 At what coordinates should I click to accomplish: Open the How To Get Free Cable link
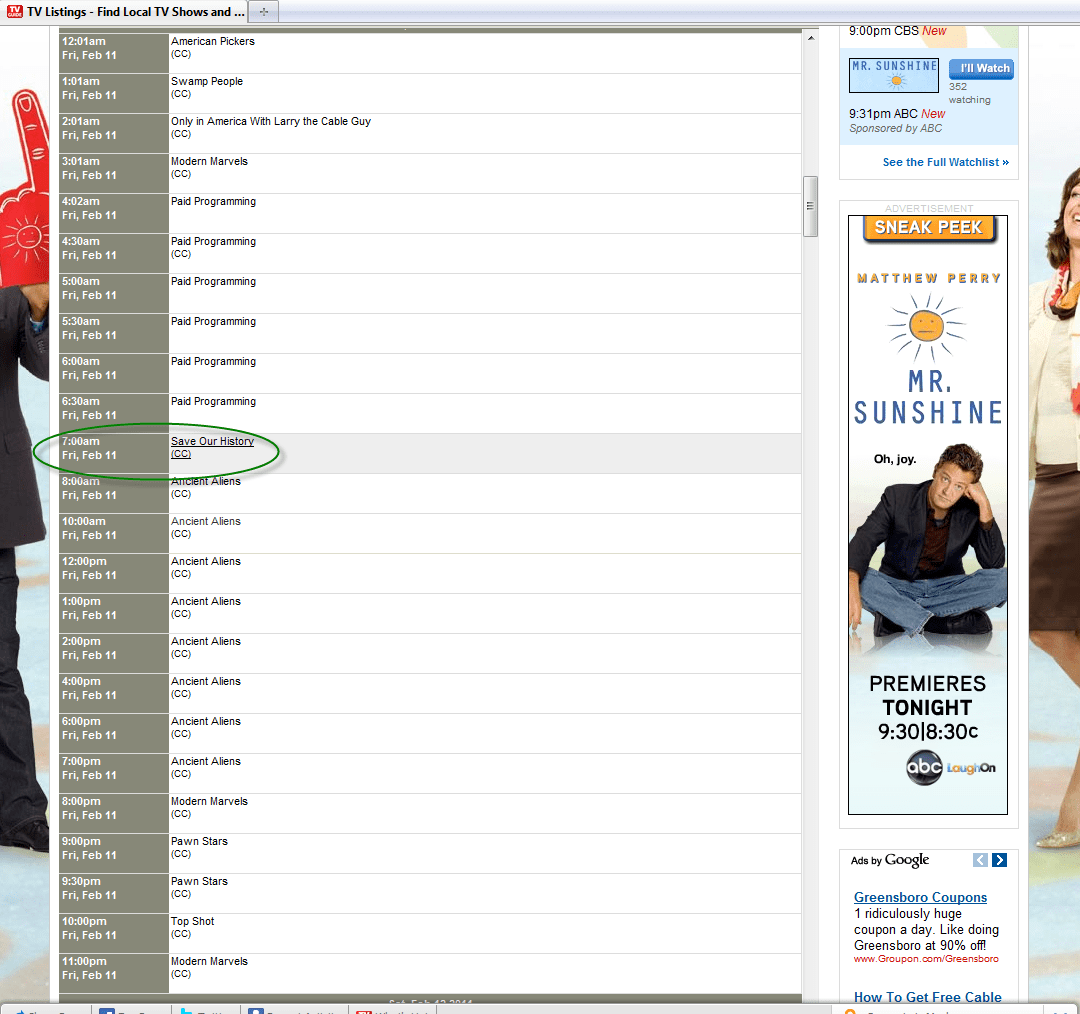pyautogui.click(x=927, y=997)
